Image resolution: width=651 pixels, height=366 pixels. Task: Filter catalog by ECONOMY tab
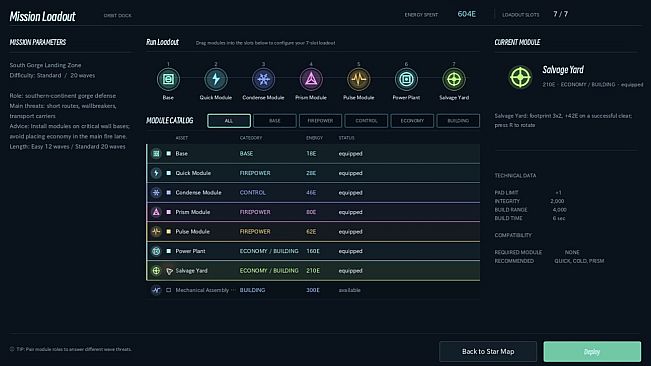[412, 121]
